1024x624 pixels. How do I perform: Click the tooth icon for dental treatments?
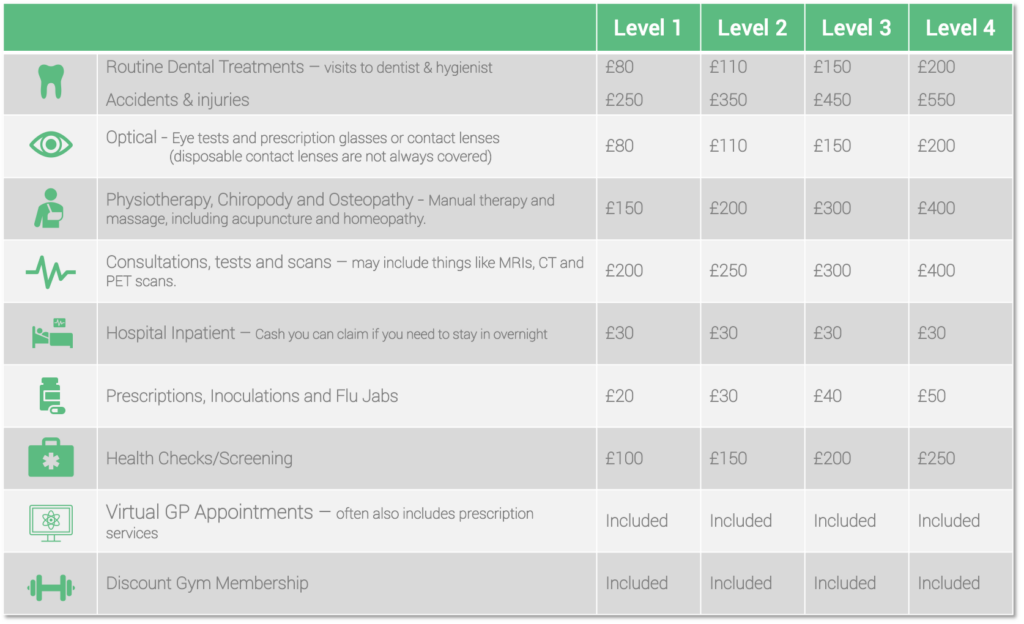click(x=51, y=82)
